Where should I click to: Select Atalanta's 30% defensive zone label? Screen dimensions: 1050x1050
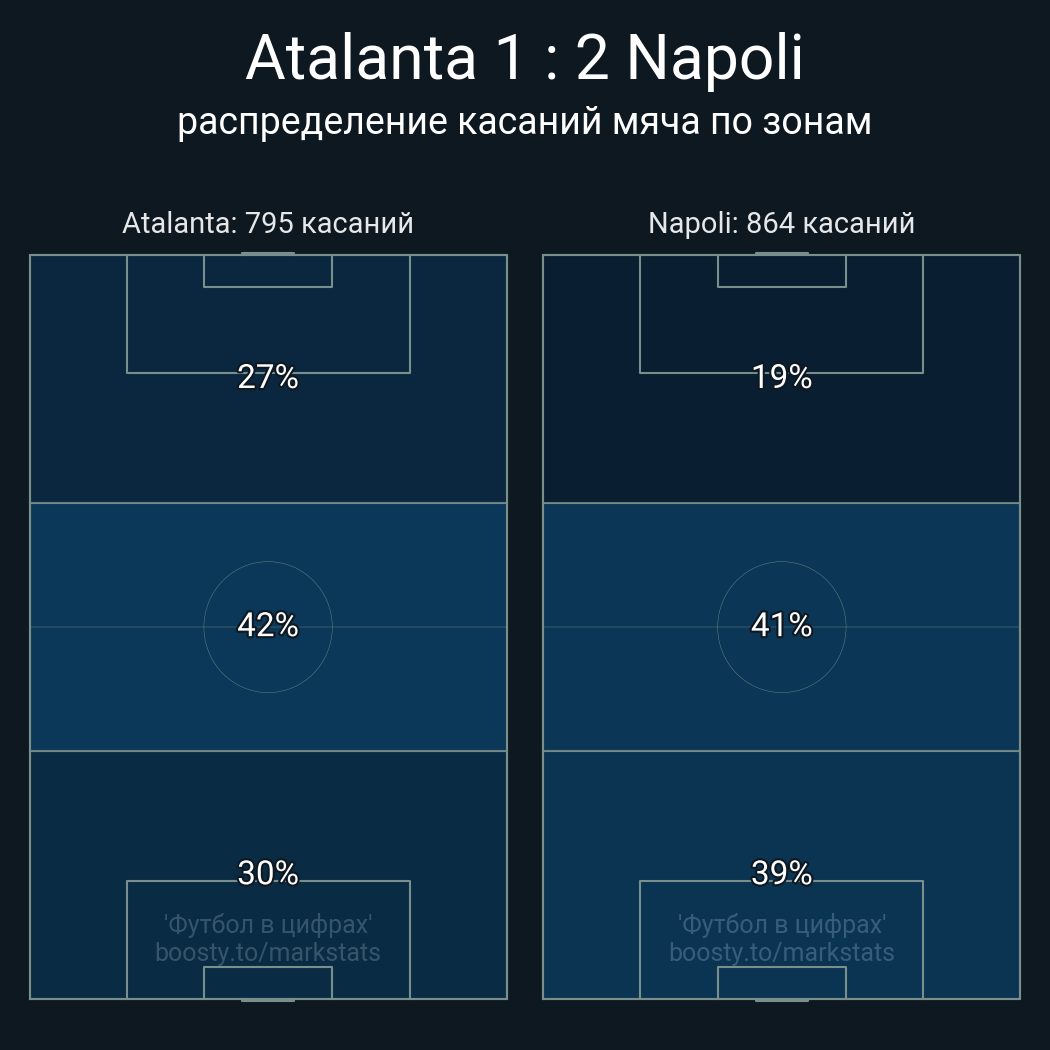(267, 873)
